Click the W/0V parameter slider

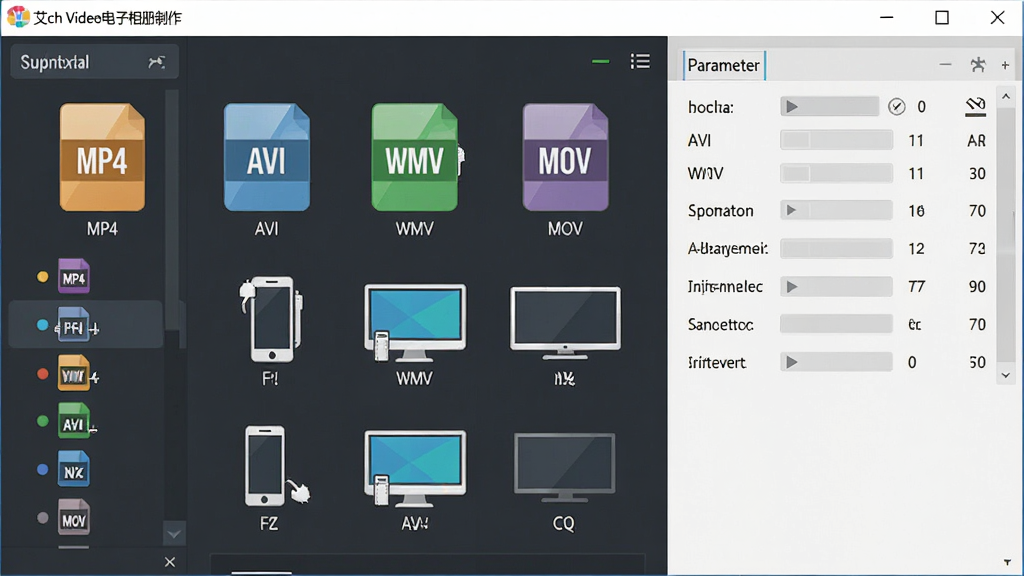[836, 173]
